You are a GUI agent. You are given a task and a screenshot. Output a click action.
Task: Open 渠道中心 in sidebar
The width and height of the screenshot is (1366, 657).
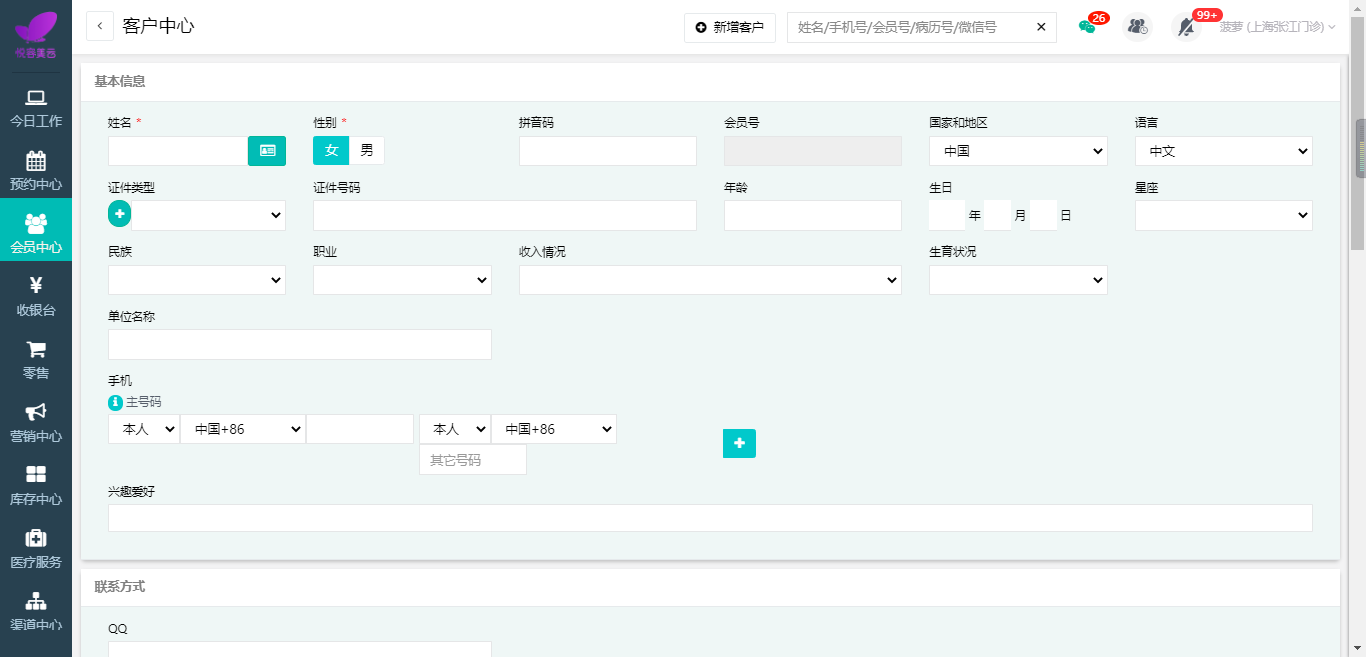36,612
